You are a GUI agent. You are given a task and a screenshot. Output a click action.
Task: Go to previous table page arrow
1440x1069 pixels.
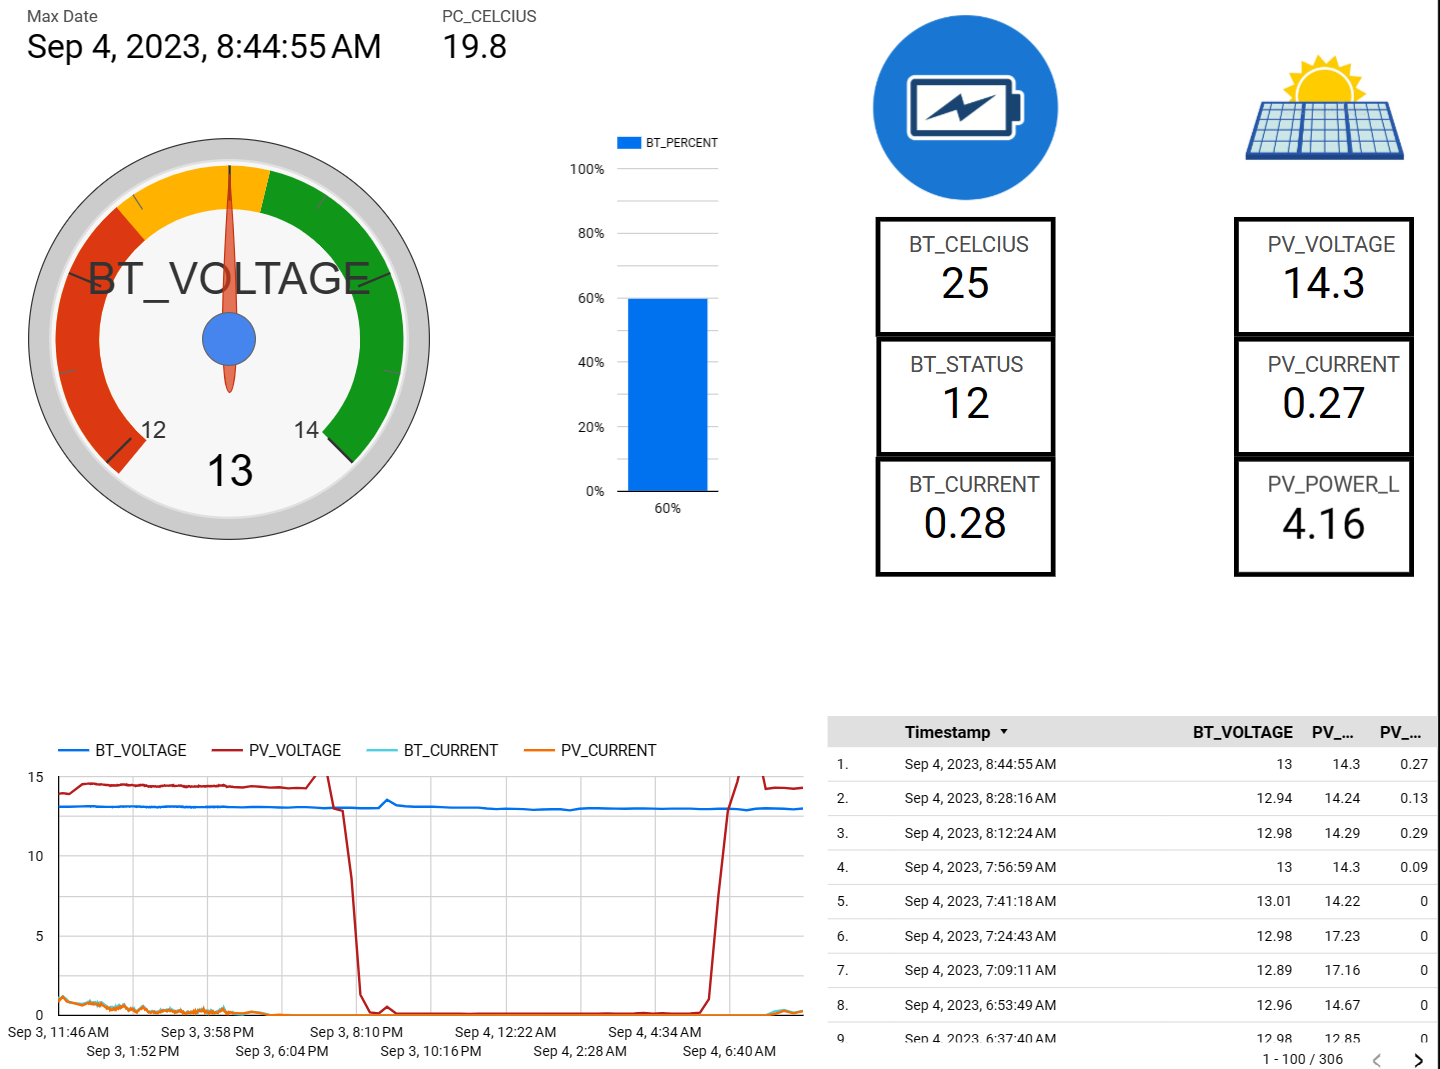(x=1377, y=1060)
